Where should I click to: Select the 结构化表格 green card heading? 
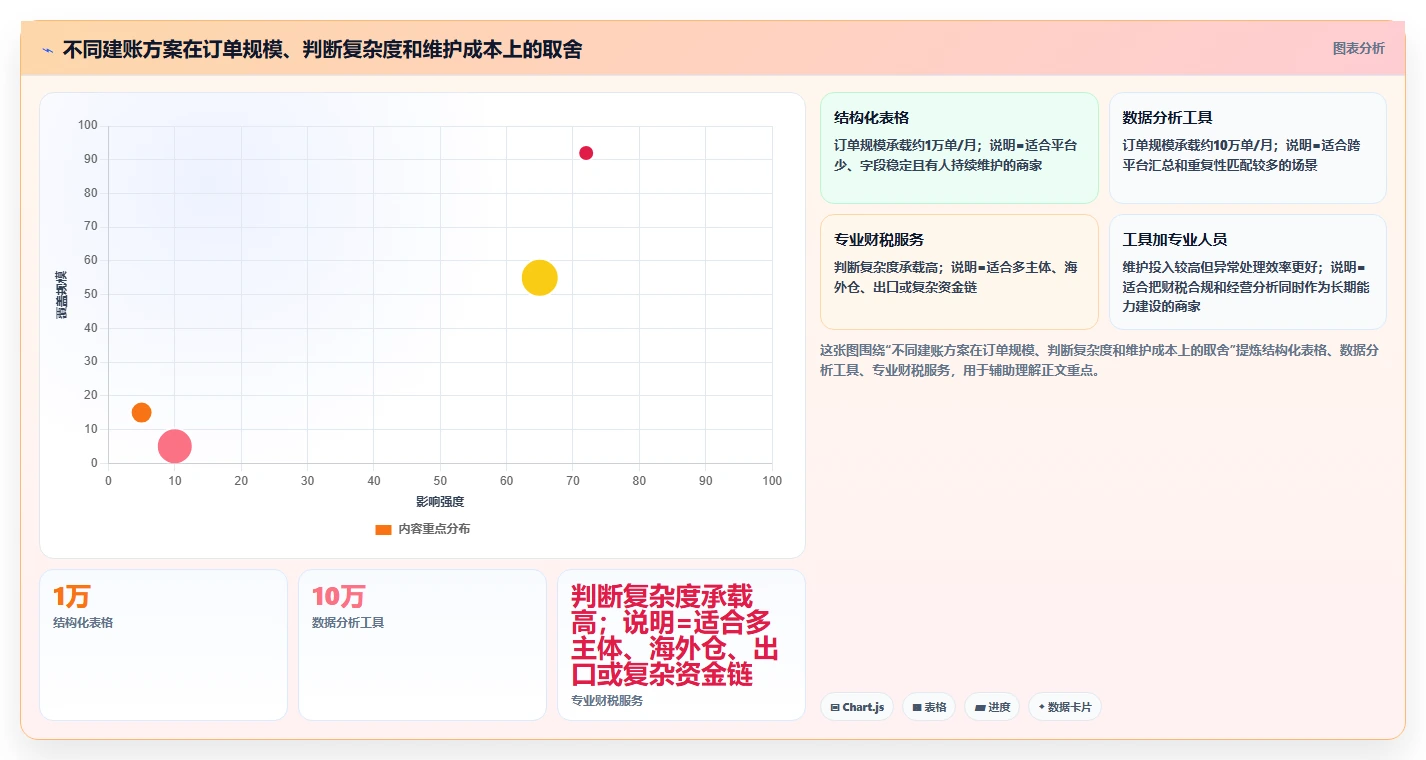[x=871, y=117]
